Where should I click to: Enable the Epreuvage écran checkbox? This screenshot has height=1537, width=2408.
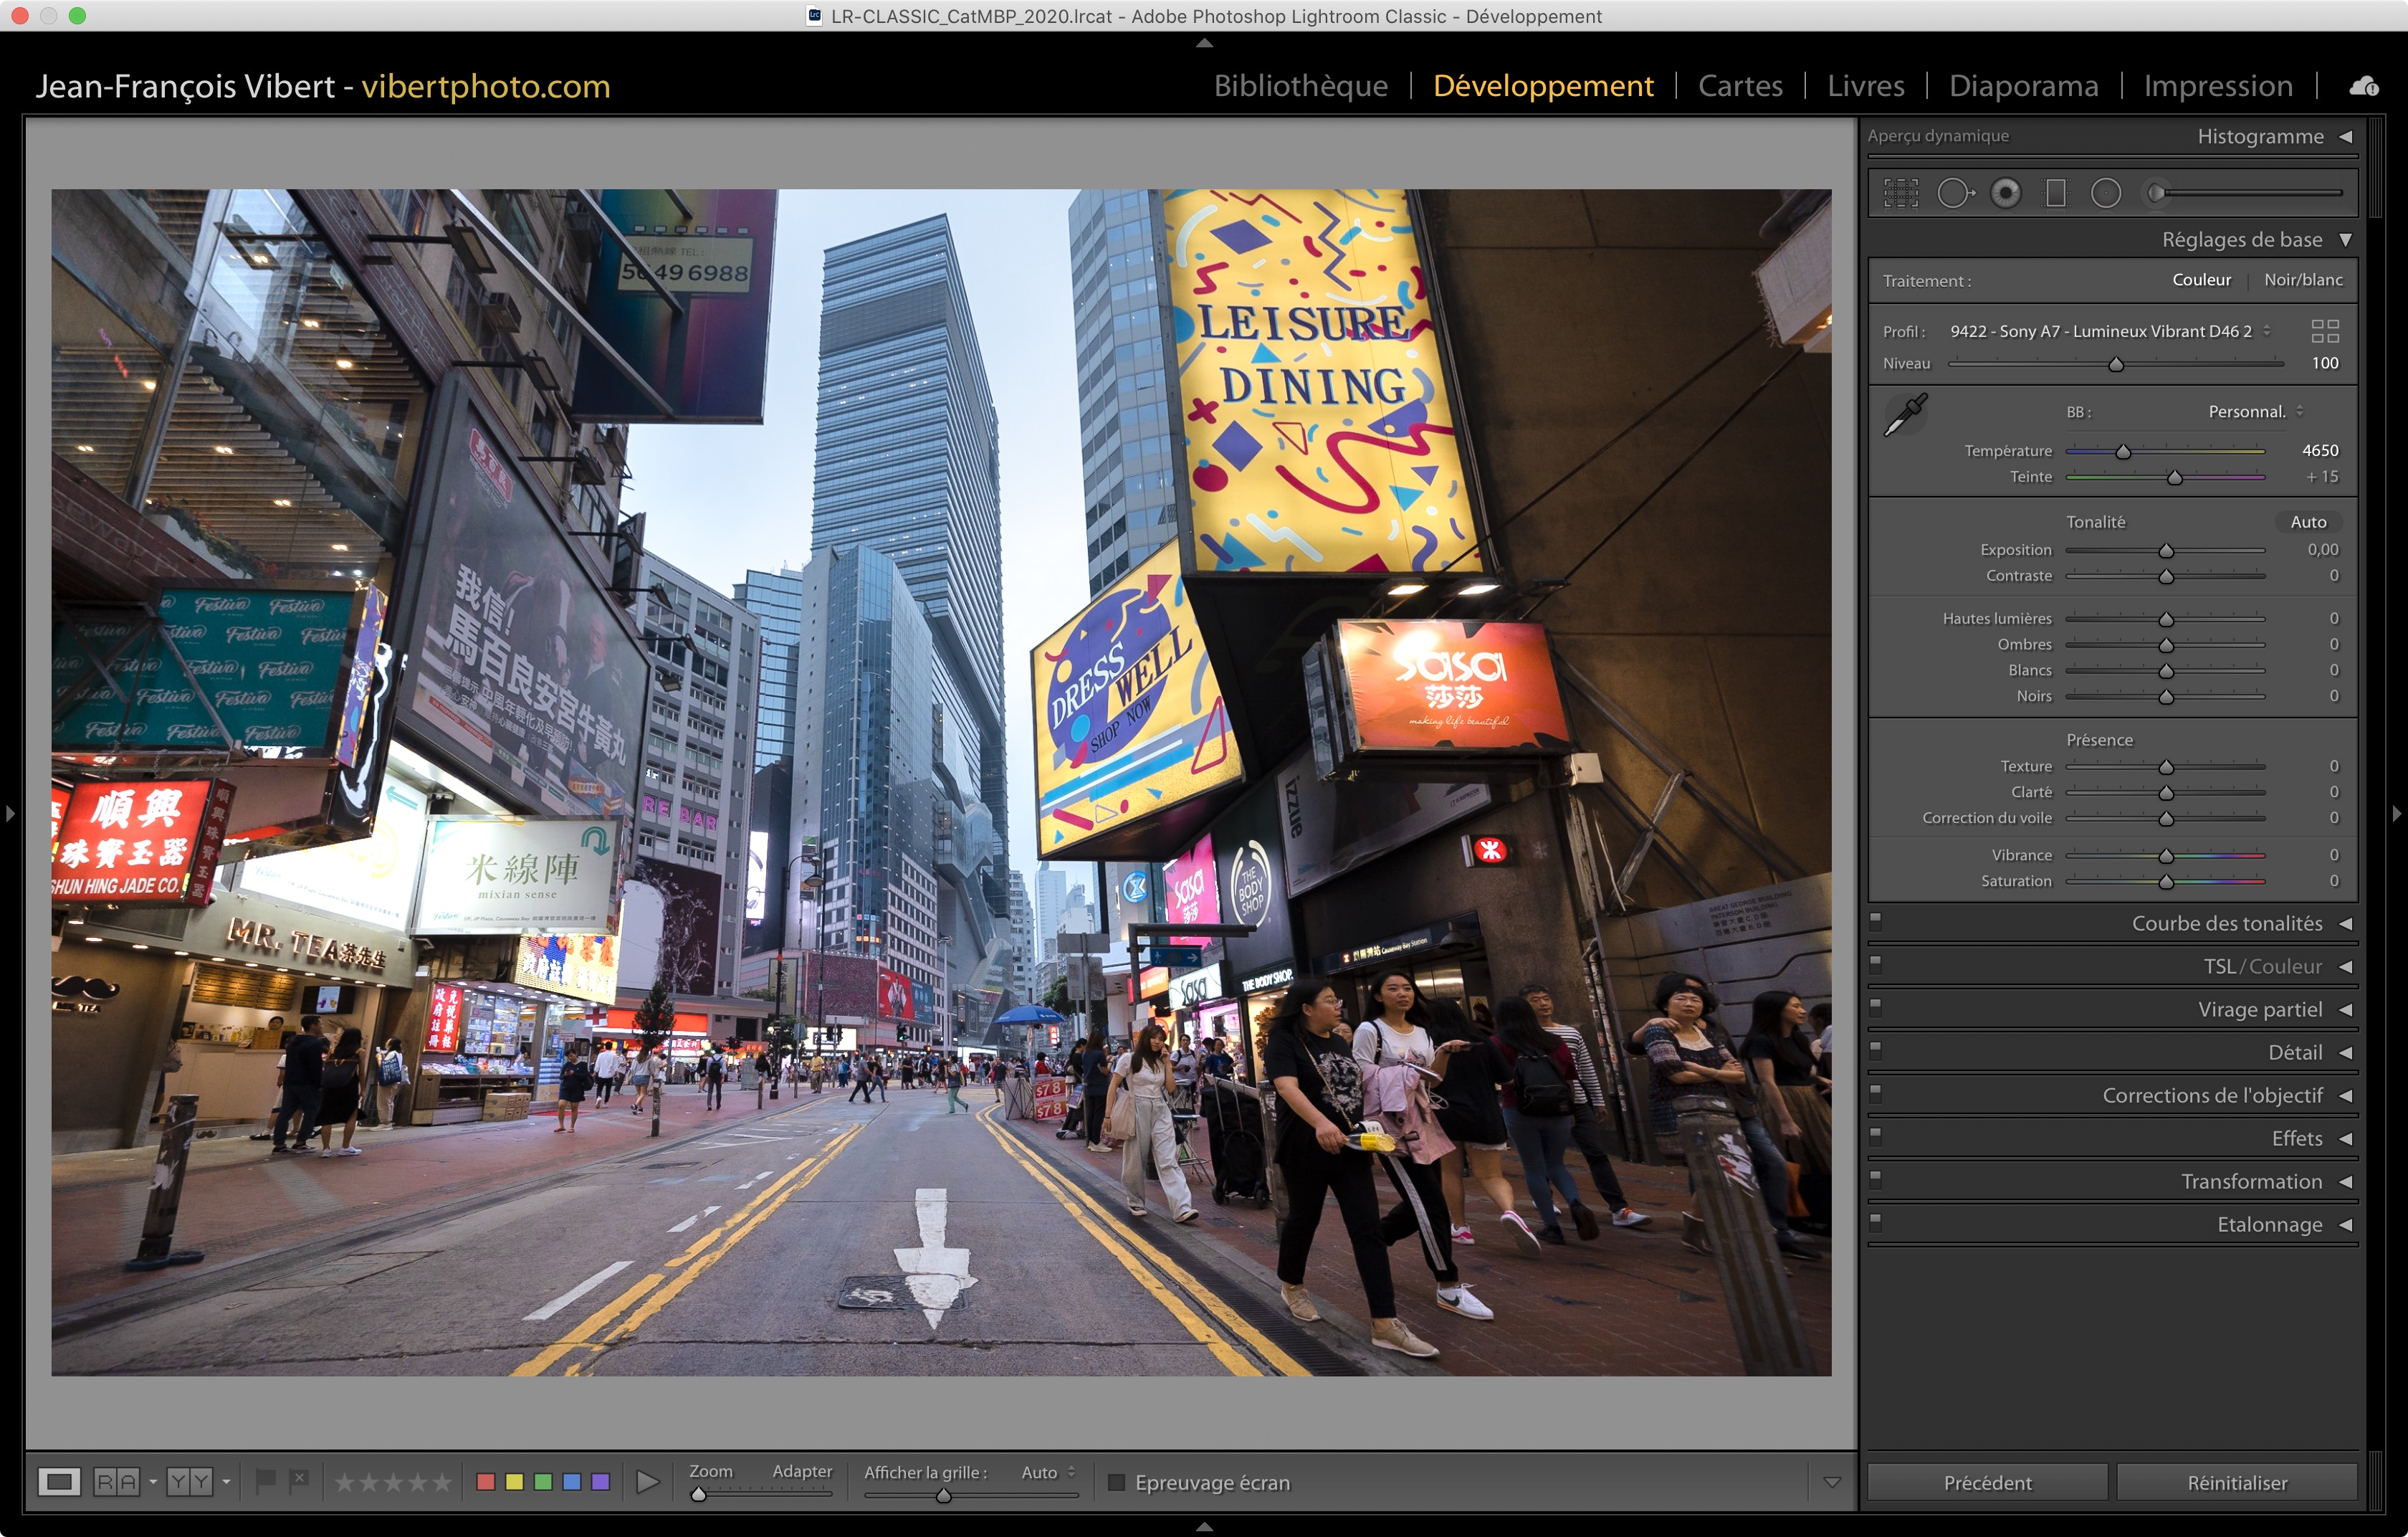click(1117, 1482)
